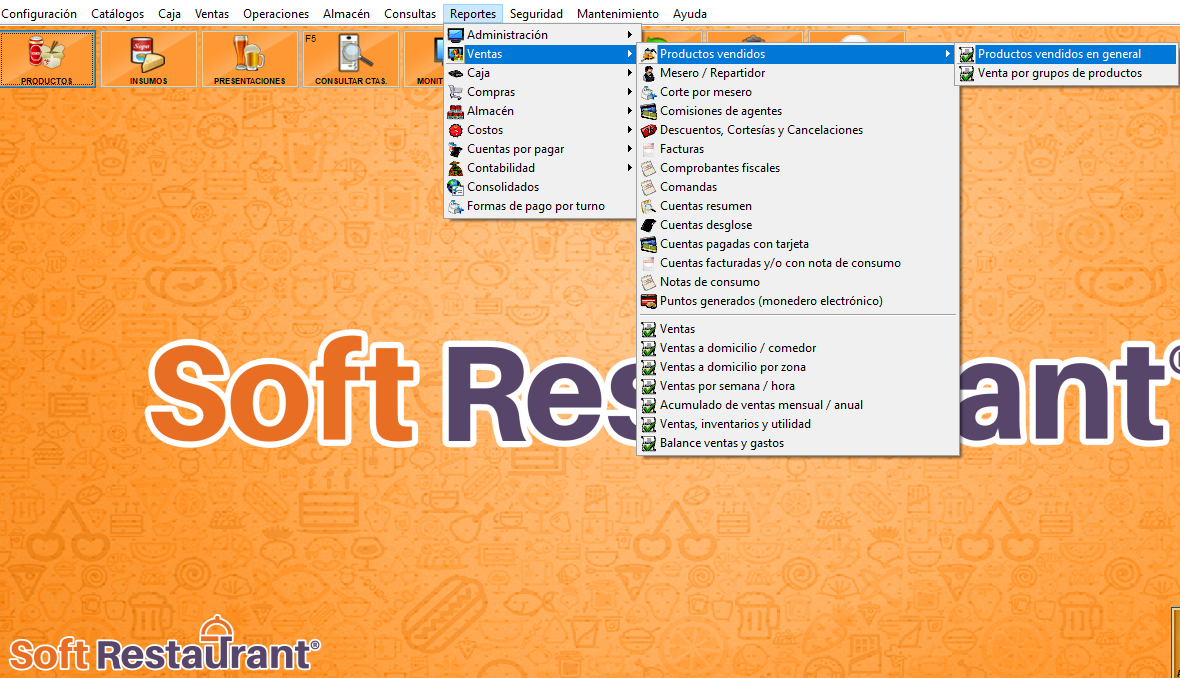Click the Ventas por semana / hora icon

(x=649, y=386)
